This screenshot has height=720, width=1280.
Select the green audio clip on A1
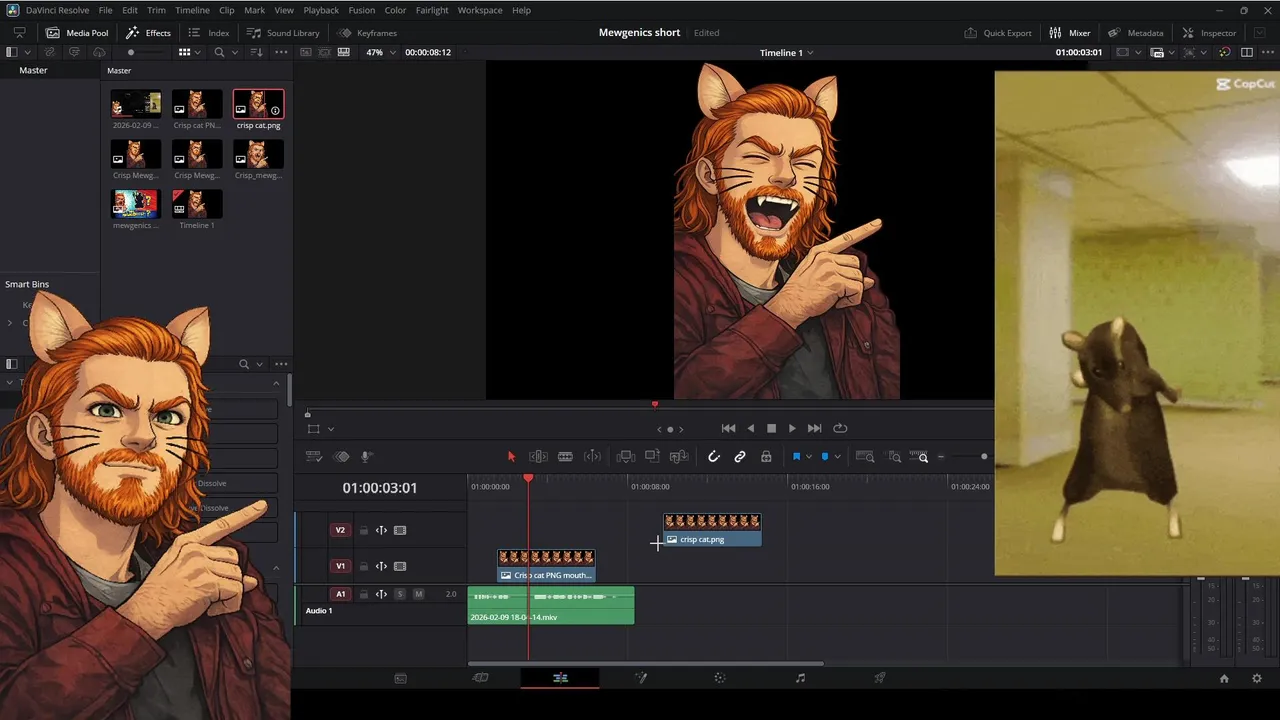pyautogui.click(x=551, y=605)
